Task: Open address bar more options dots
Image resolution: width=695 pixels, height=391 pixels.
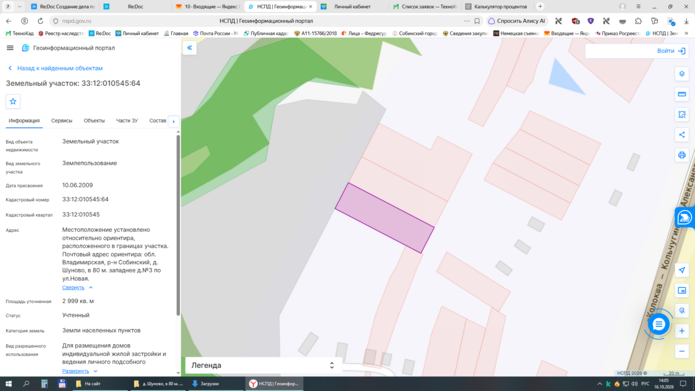Action: click(466, 21)
